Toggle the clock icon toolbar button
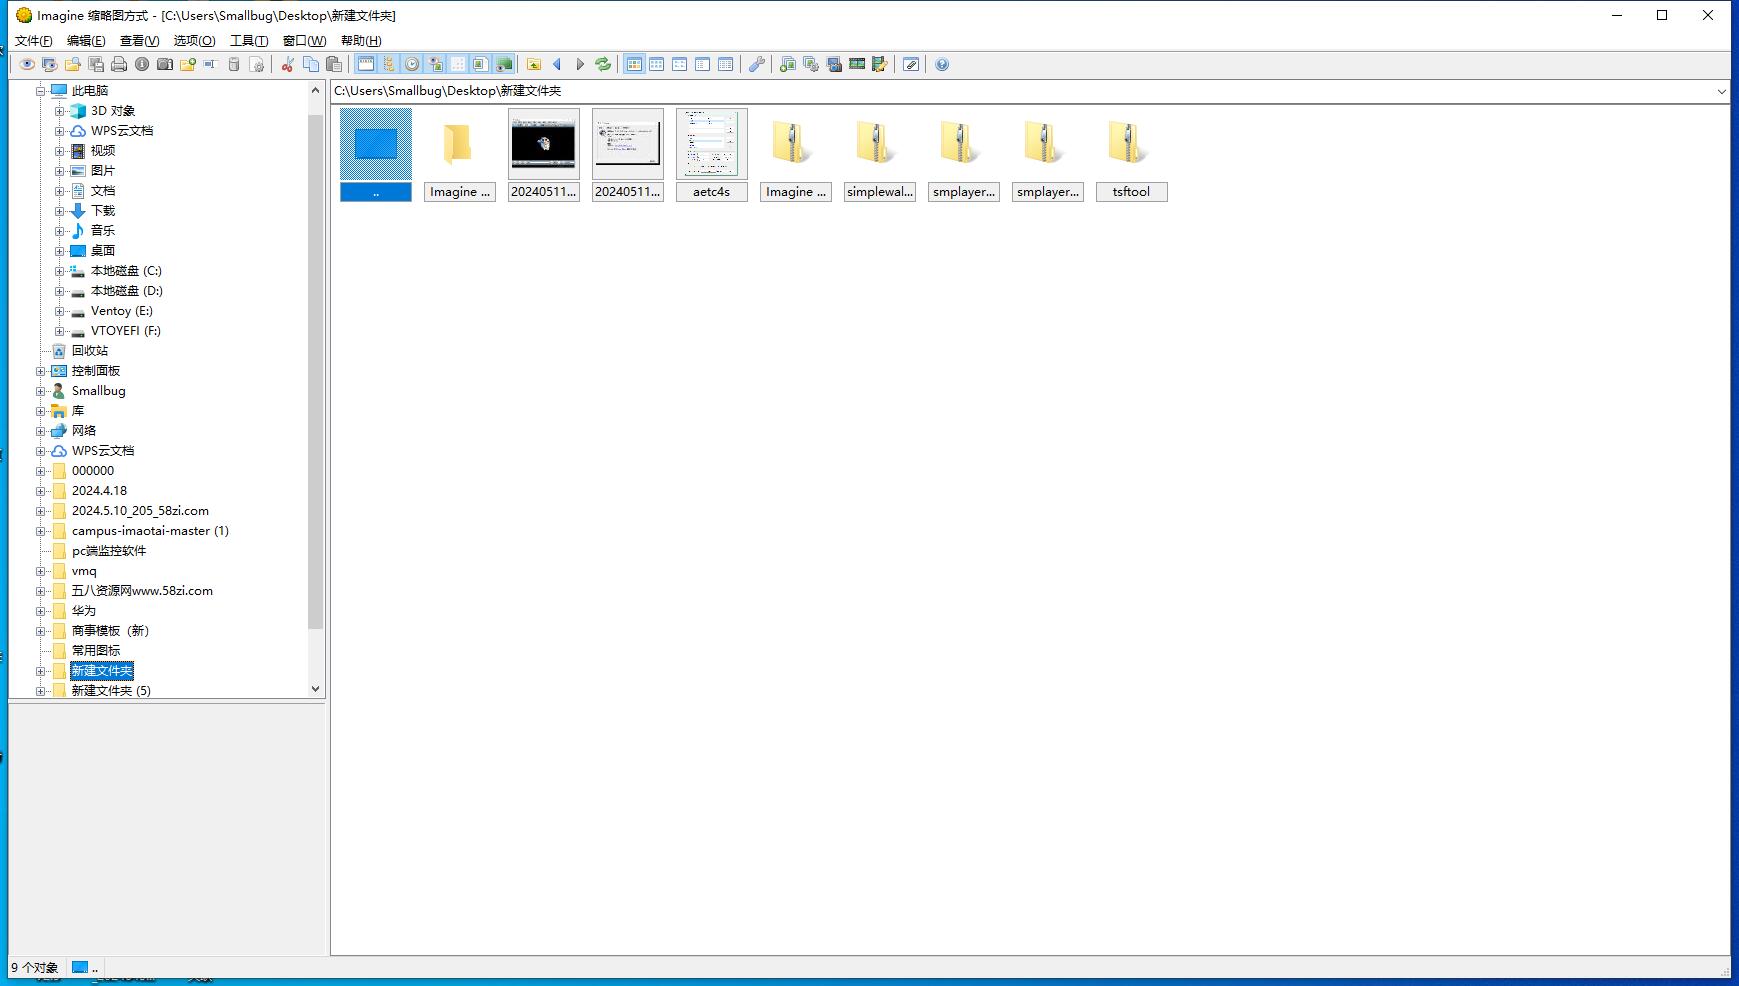 point(412,64)
